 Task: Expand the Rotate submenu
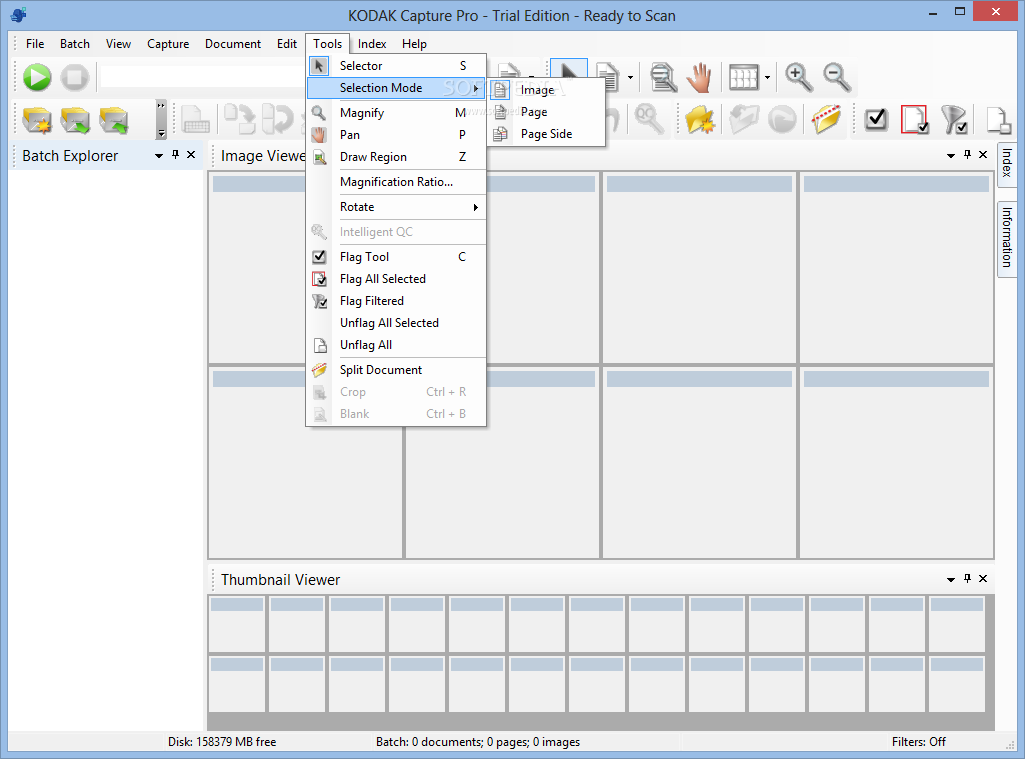396,207
